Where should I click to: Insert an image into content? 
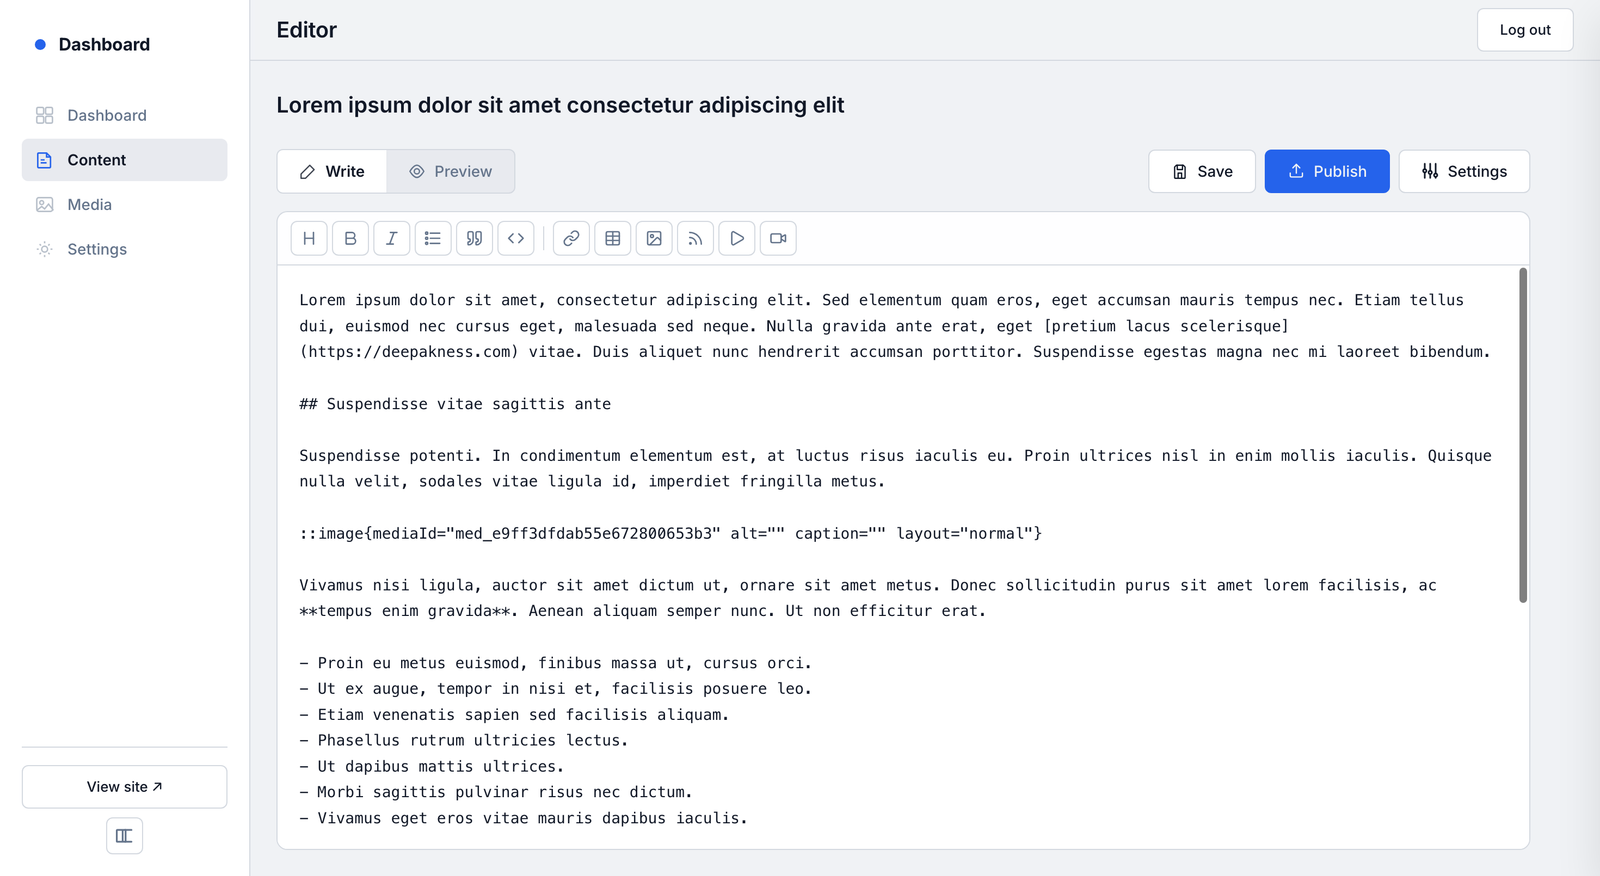[x=654, y=238]
